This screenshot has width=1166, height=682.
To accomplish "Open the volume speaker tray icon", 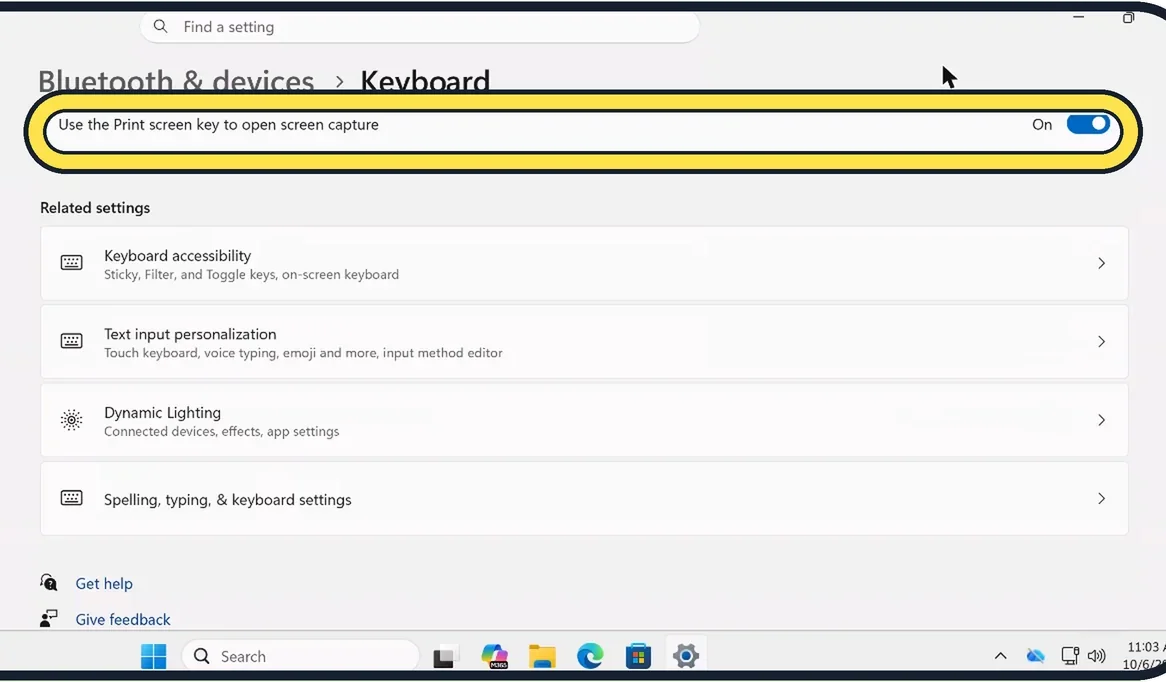I will click(x=1096, y=656).
